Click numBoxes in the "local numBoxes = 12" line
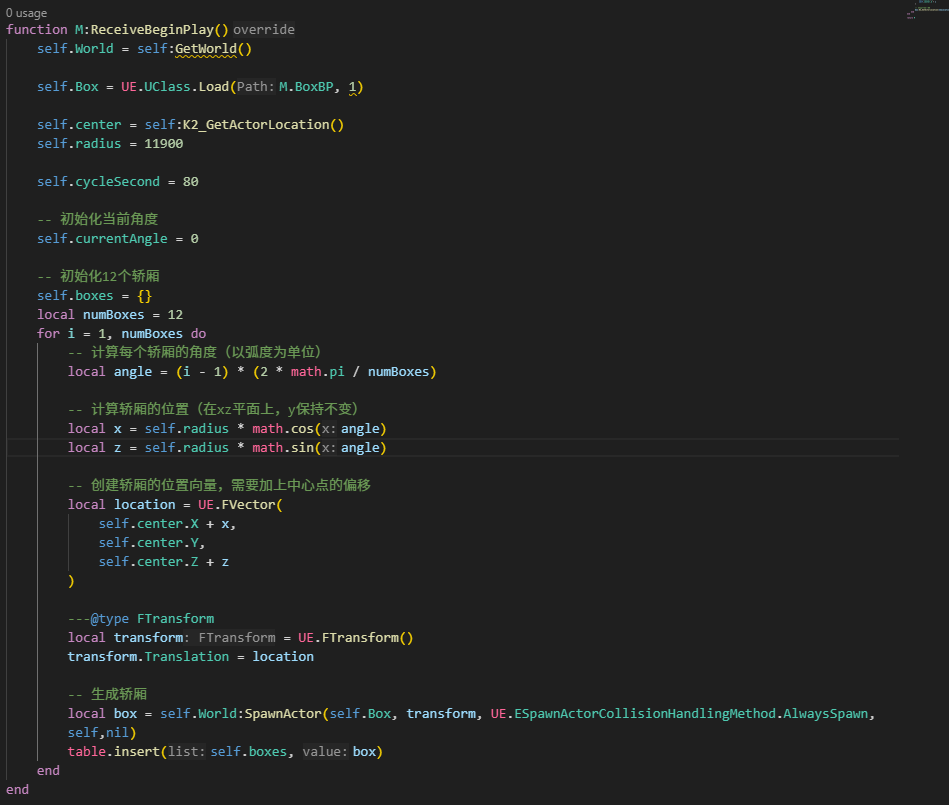 point(113,315)
